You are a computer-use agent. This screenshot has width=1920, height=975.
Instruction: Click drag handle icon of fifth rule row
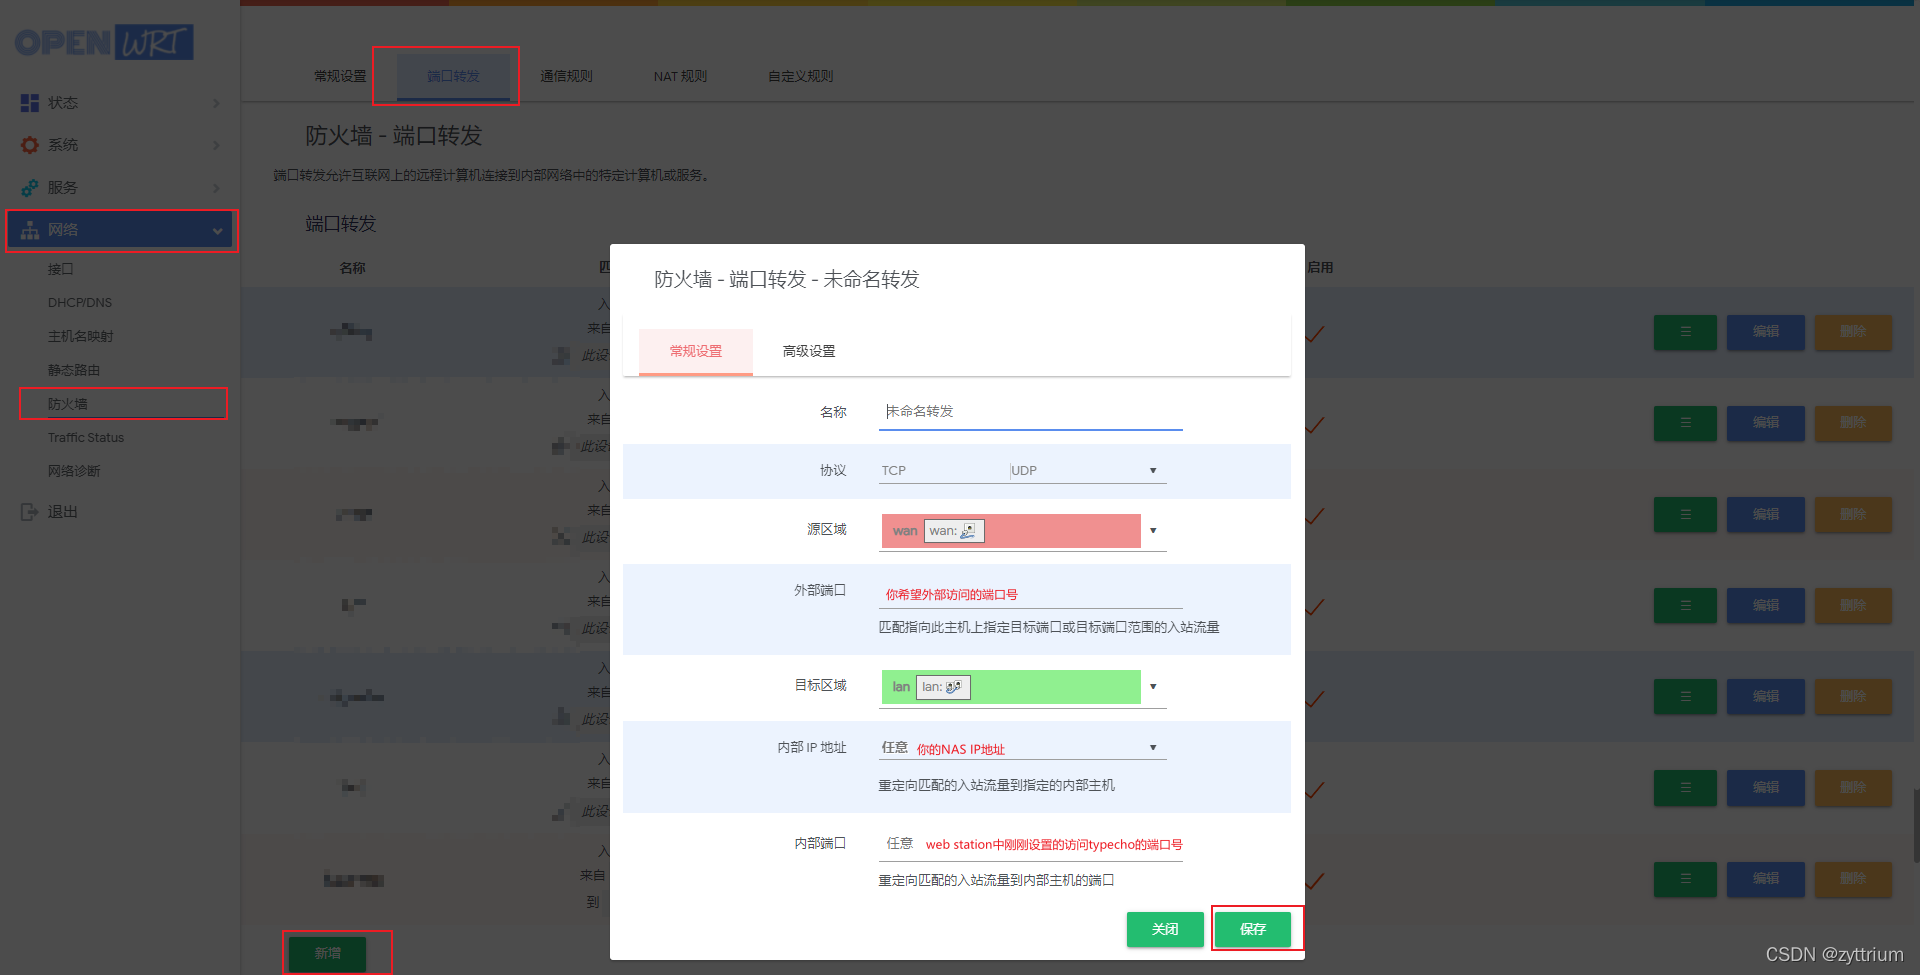(x=1685, y=696)
